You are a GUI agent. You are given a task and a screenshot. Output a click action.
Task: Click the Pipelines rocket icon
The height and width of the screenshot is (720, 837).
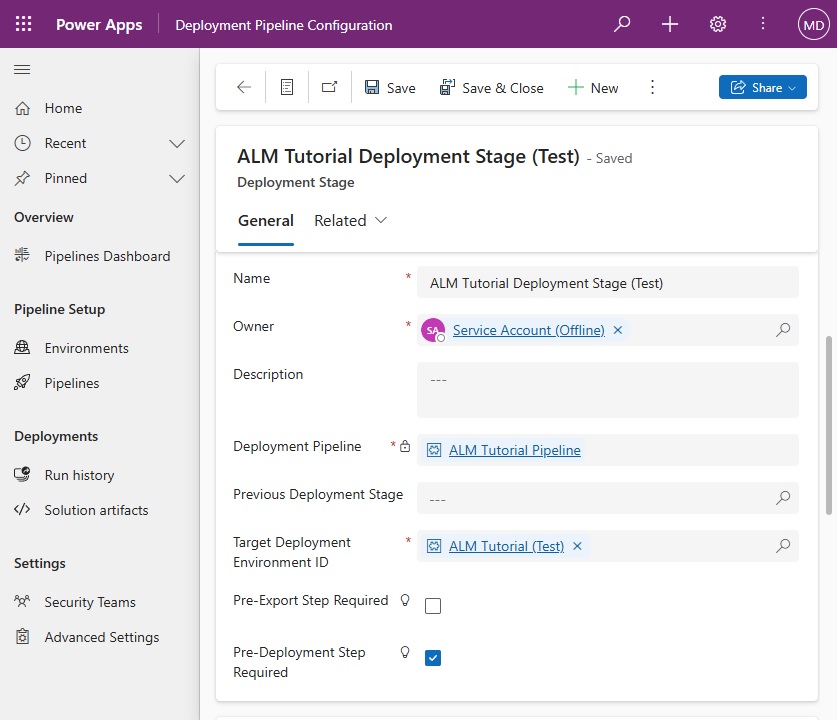point(22,382)
